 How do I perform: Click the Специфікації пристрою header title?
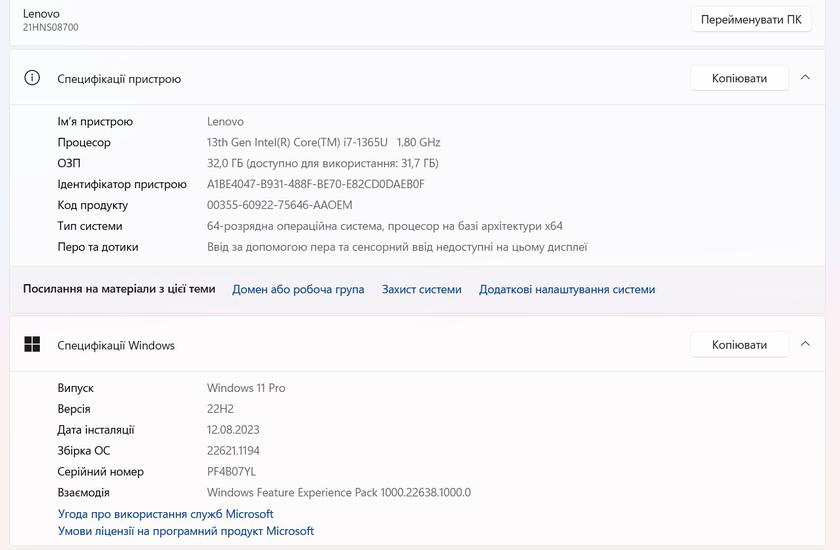119,78
